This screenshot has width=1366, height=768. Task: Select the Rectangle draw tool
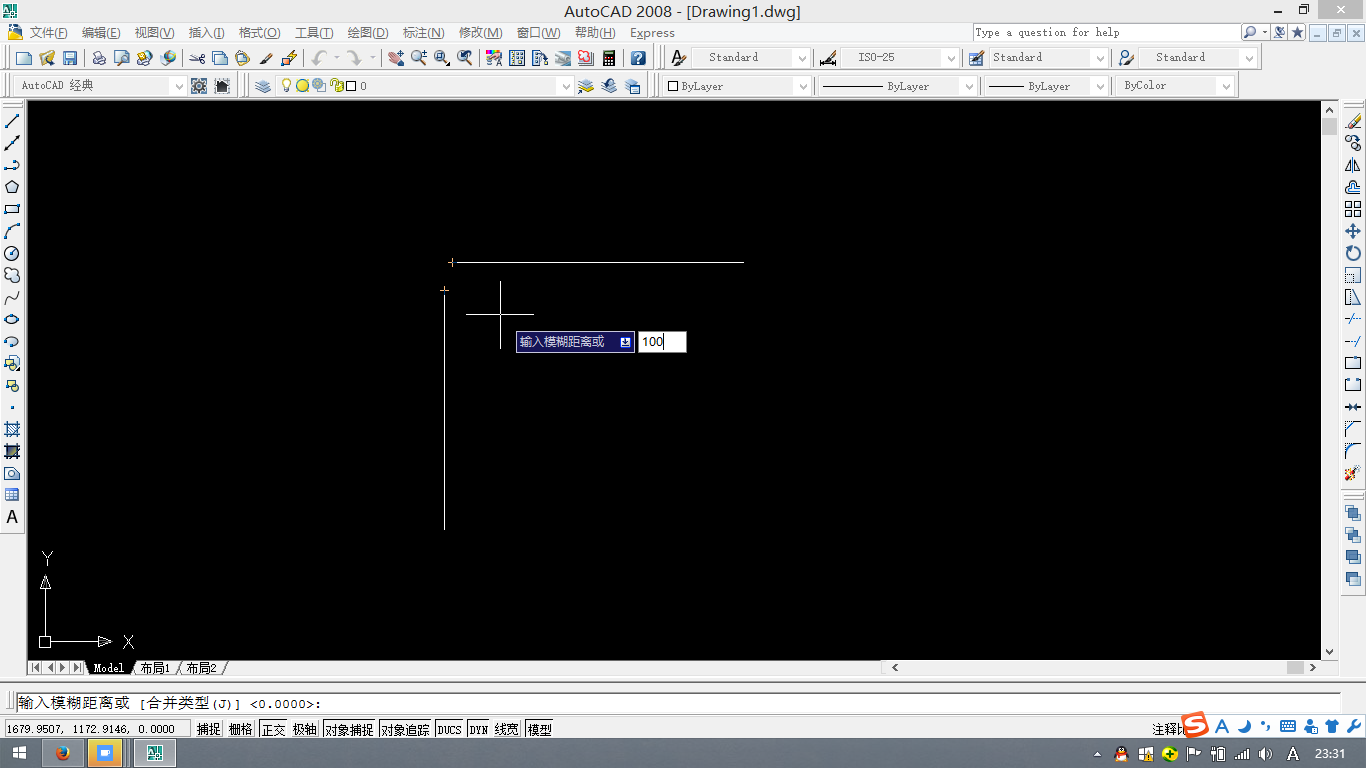(12, 209)
